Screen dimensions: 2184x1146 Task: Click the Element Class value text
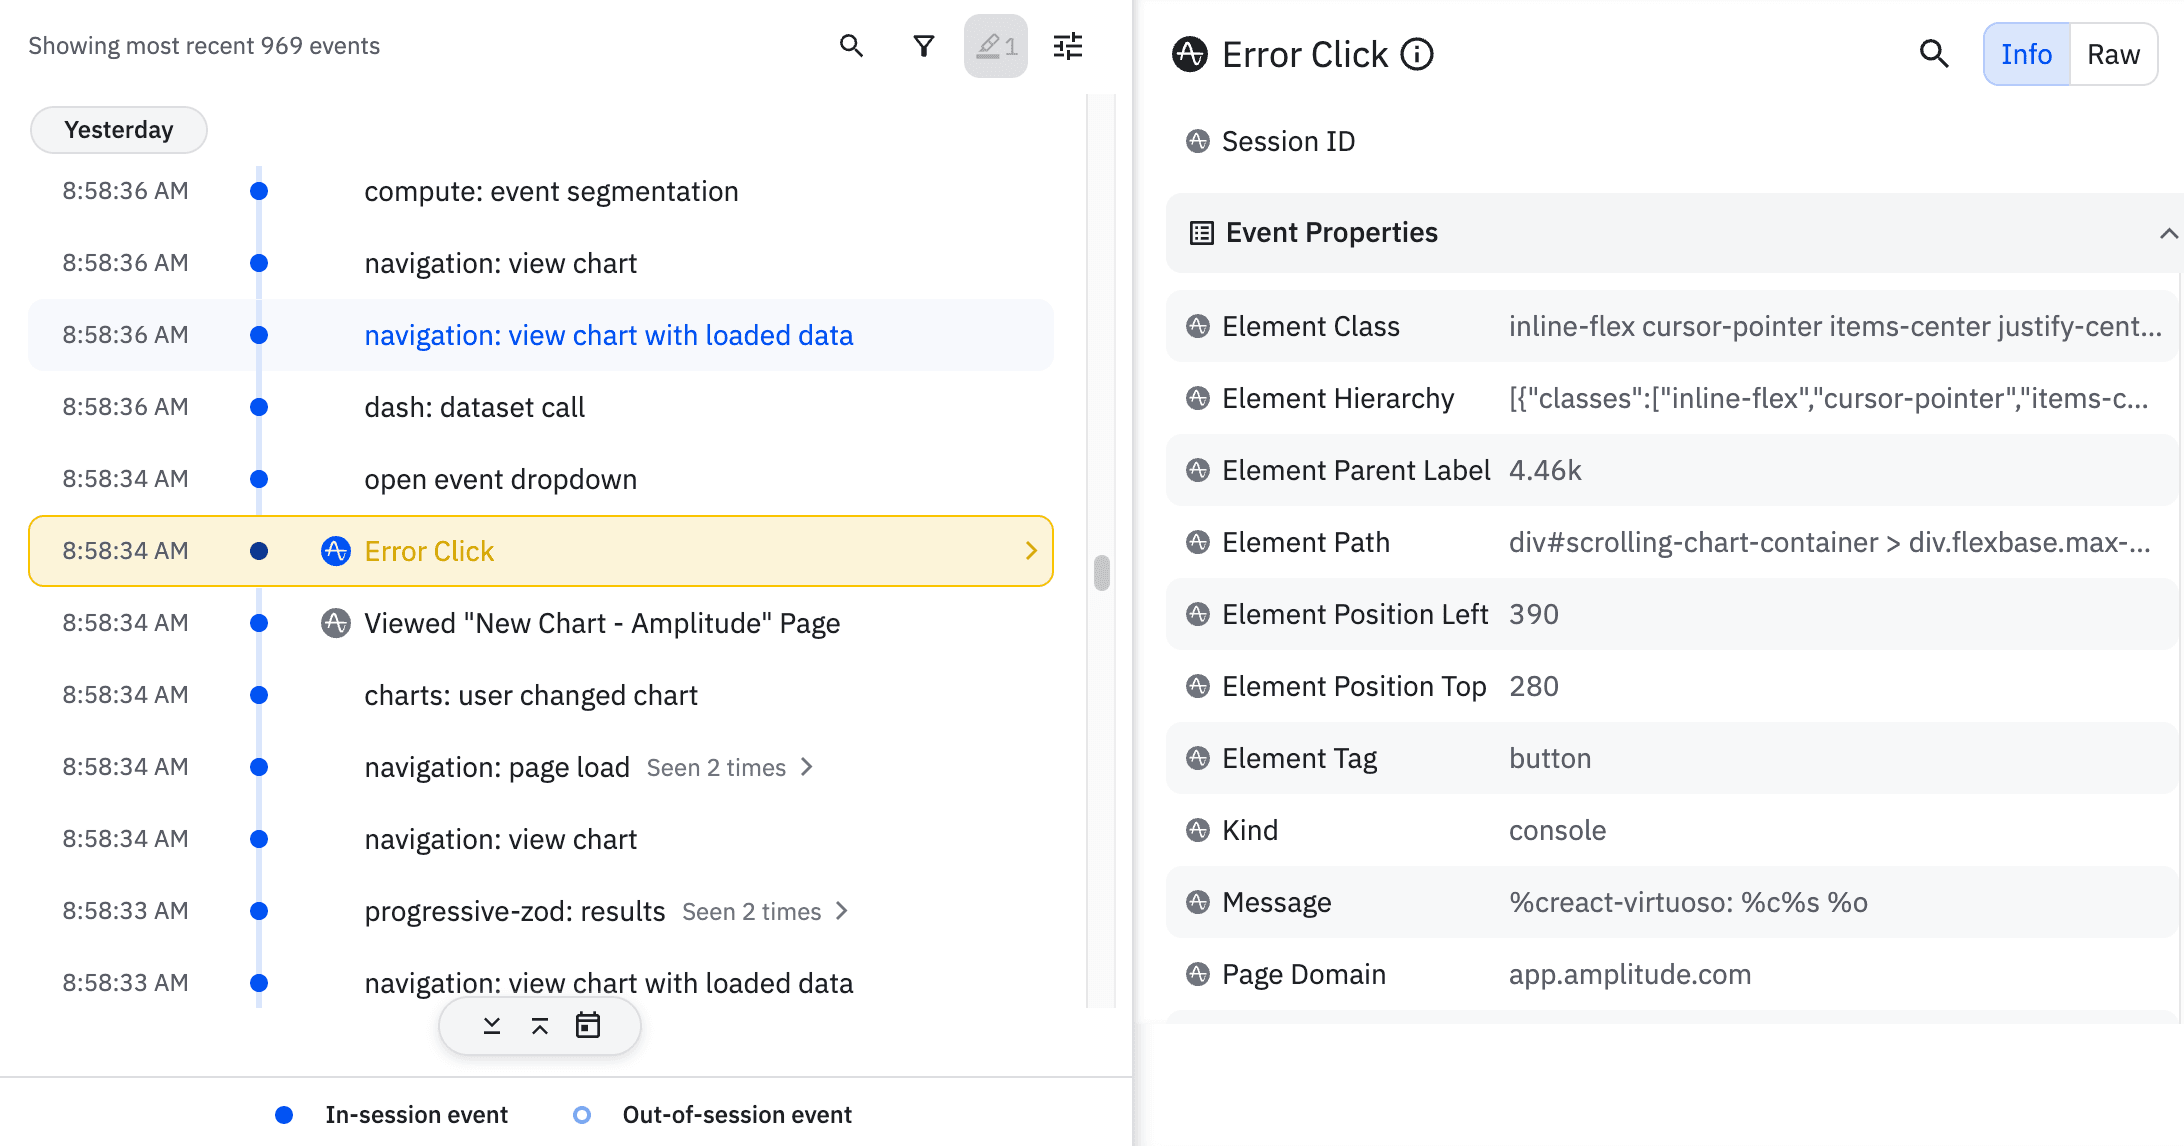[1835, 326]
